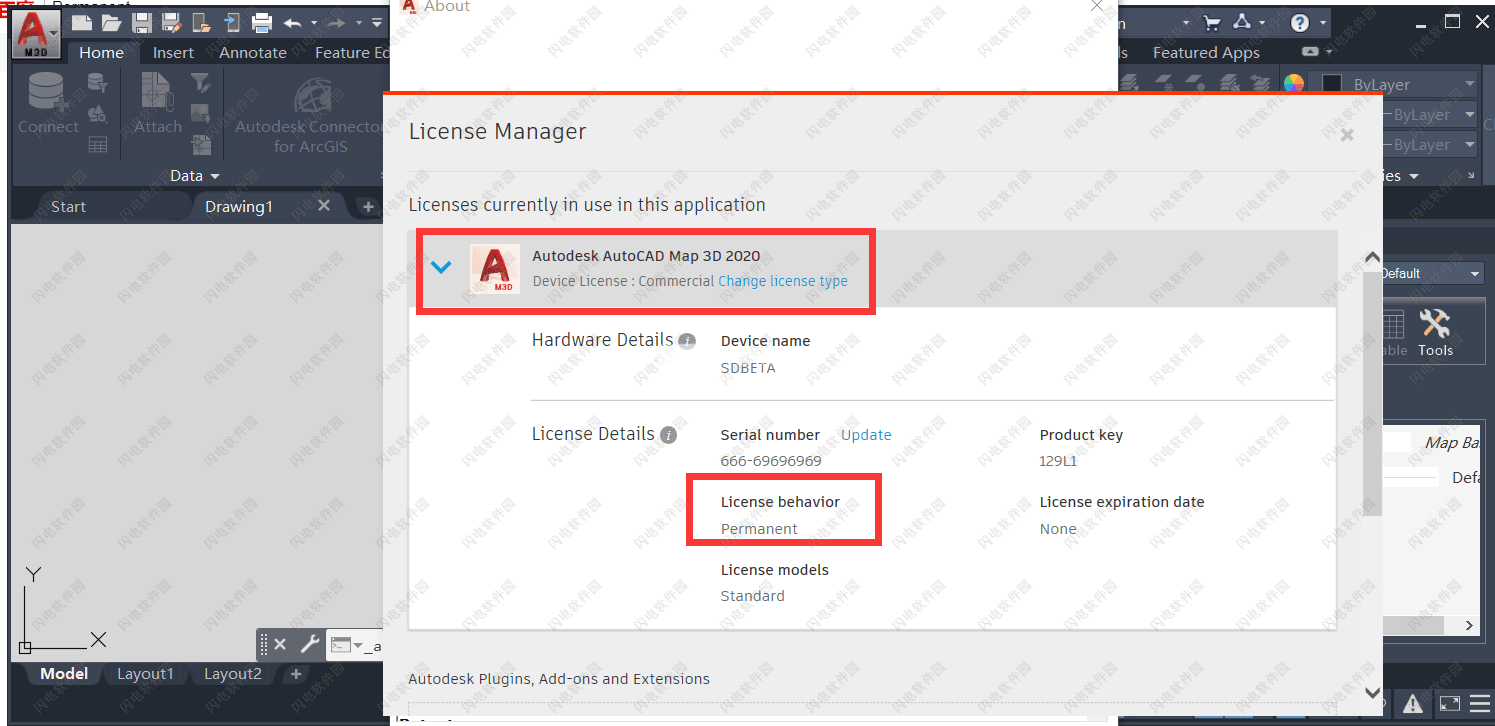Image resolution: width=1495 pixels, height=726 pixels.
Task: Click the Redo arrow icon
Action: click(x=338, y=22)
